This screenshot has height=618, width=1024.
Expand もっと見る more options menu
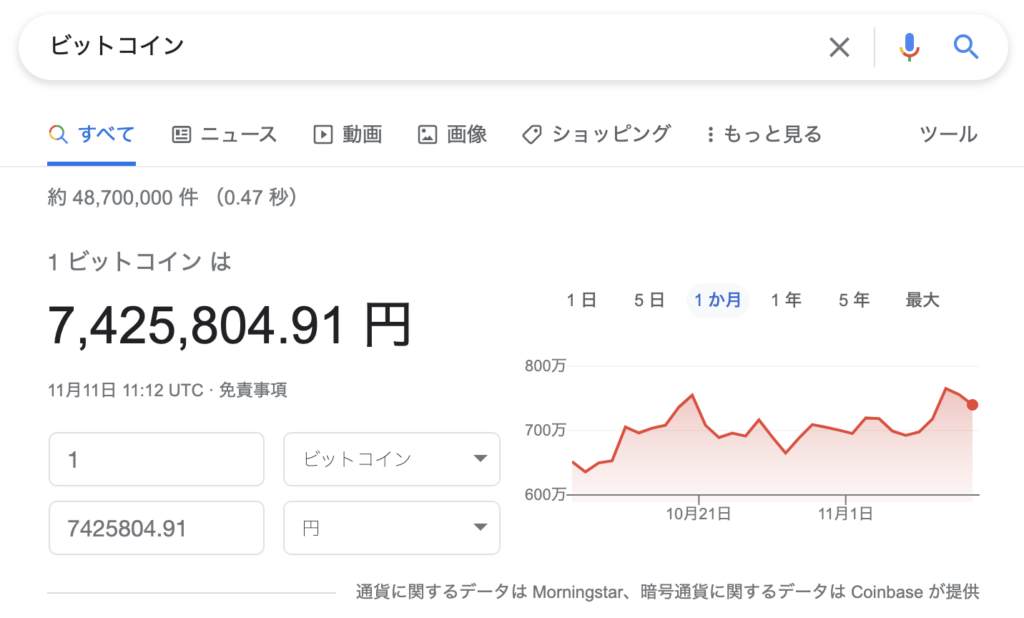763,134
